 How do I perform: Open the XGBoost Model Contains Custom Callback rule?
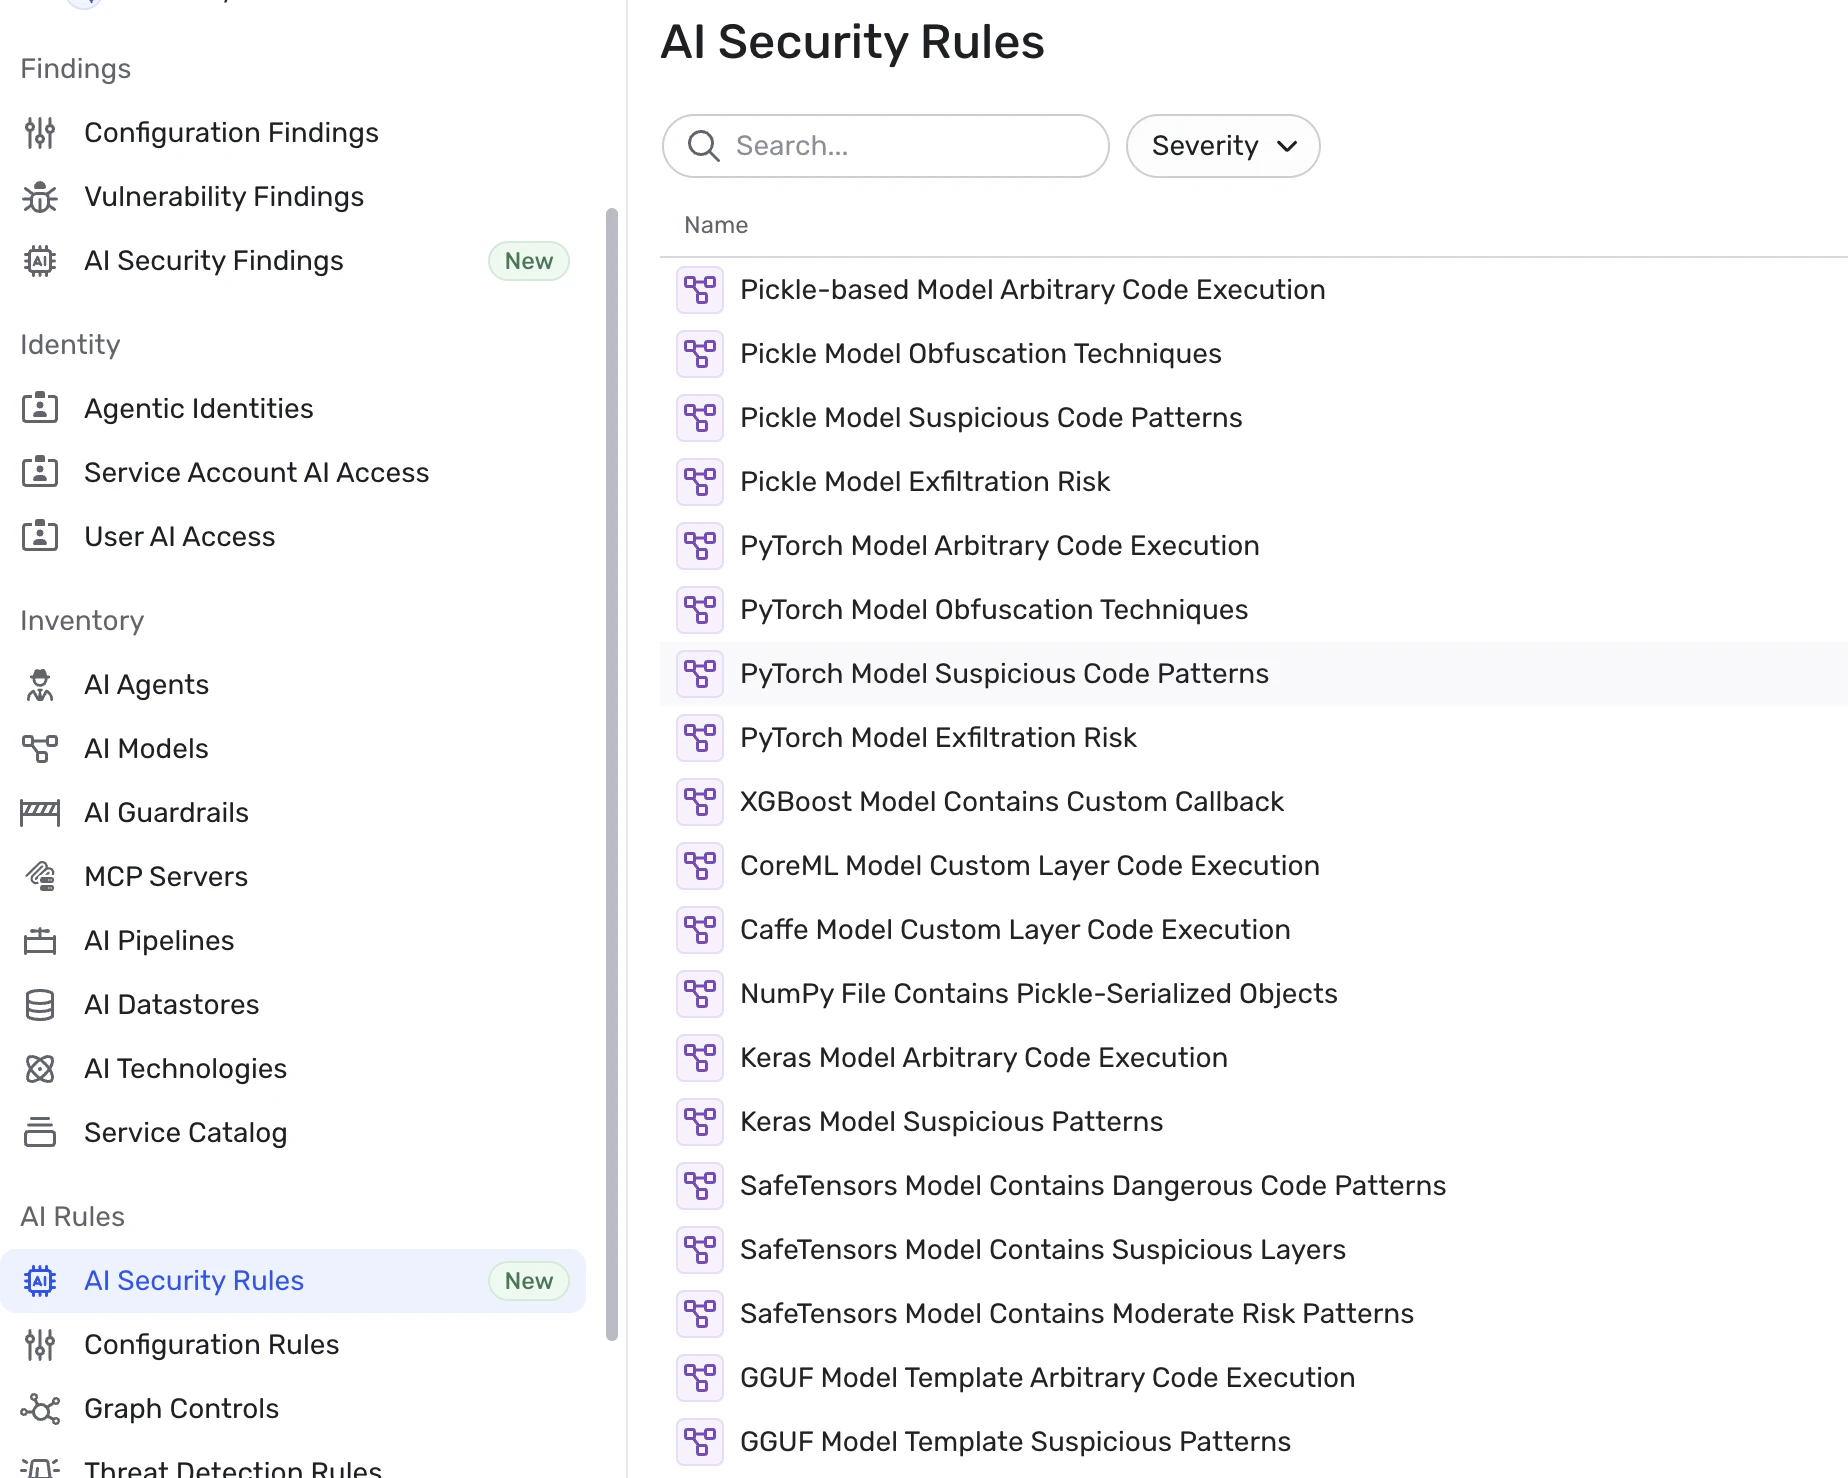1012,802
